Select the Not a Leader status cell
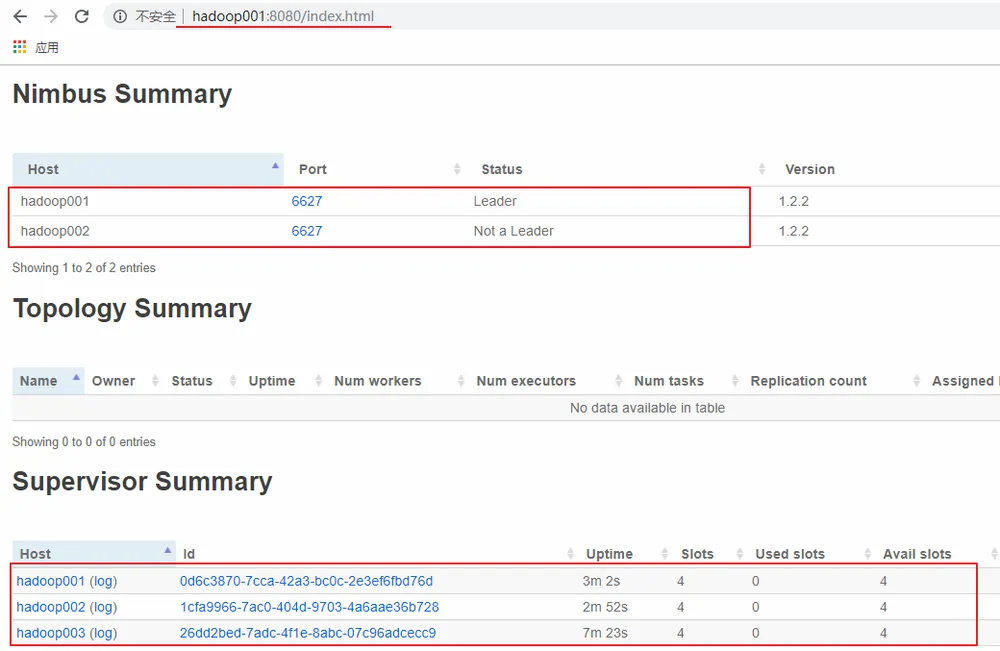The width and height of the screenshot is (1000, 651). point(513,231)
